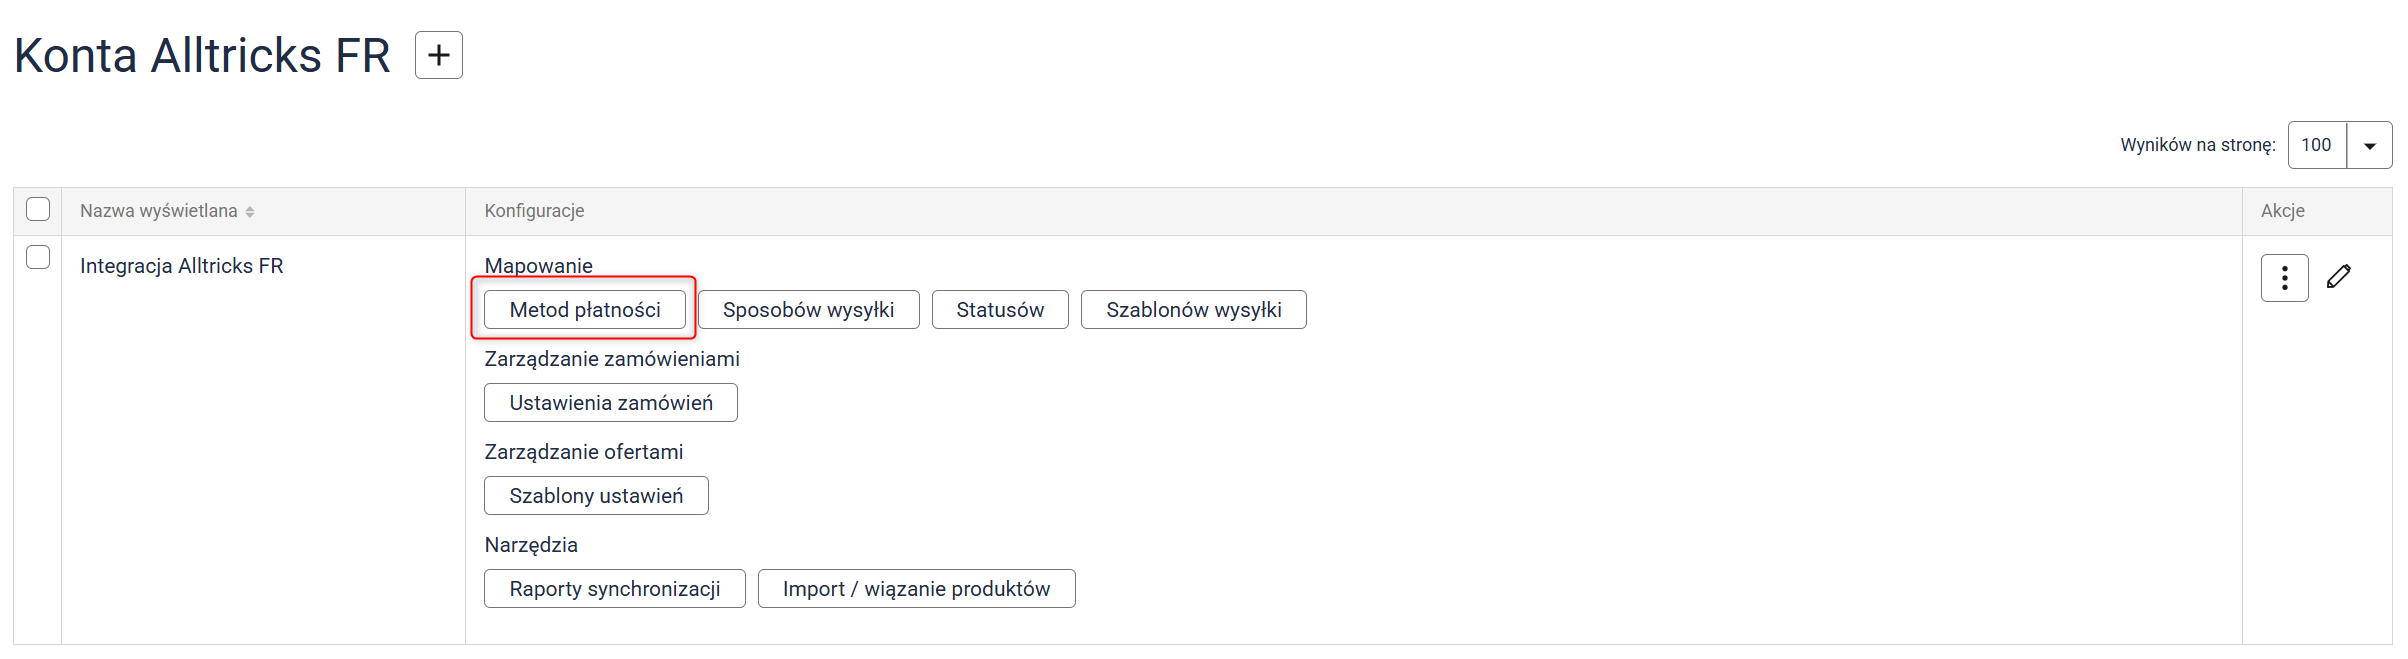
Task: Click the pencil edit icon
Action: click(x=2338, y=277)
